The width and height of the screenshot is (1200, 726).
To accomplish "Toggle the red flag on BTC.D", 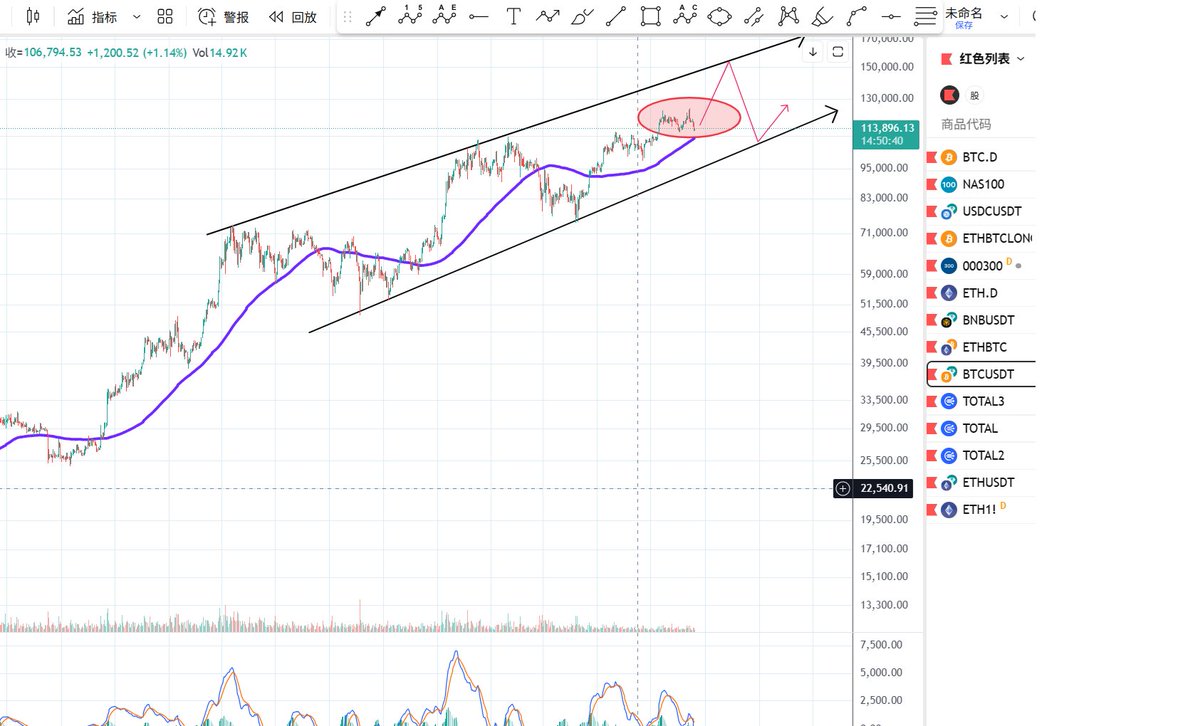I will 931,157.
